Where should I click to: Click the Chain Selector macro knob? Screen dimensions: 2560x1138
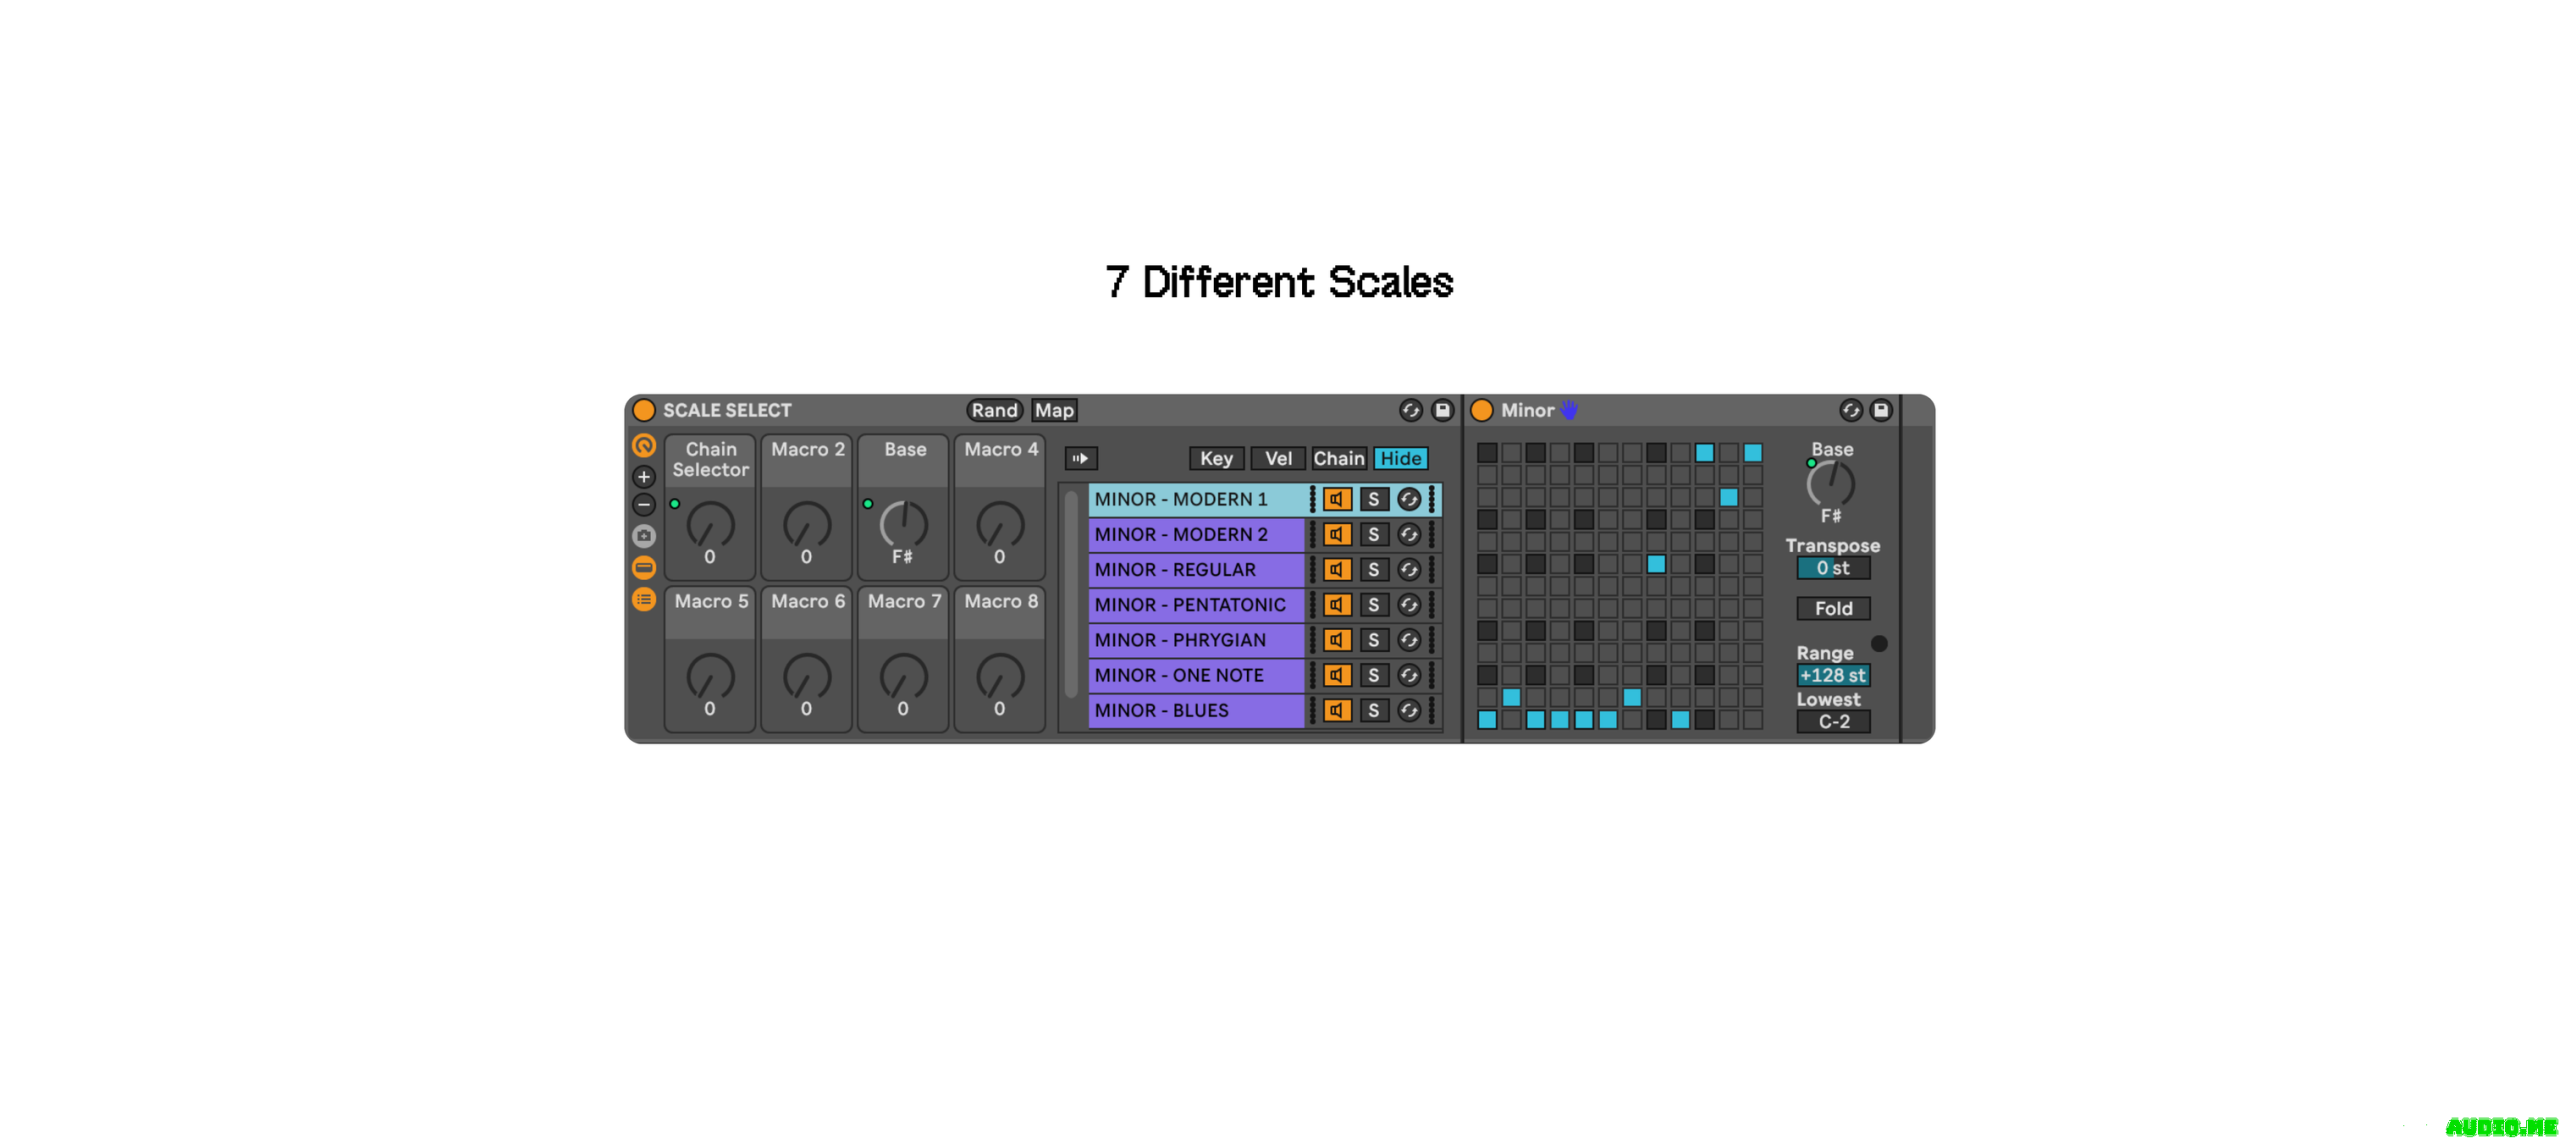coord(710,525)
